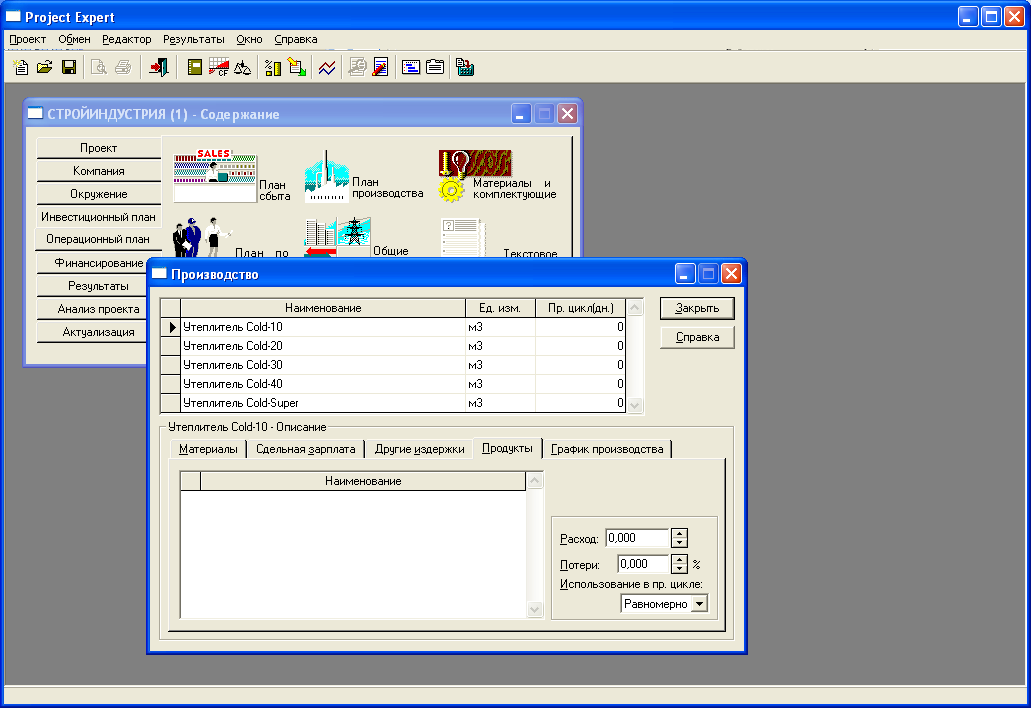This screenshot has width=1031, height=708.
Task: Open the План по персоналу people icon
Action: click(202, 237)
